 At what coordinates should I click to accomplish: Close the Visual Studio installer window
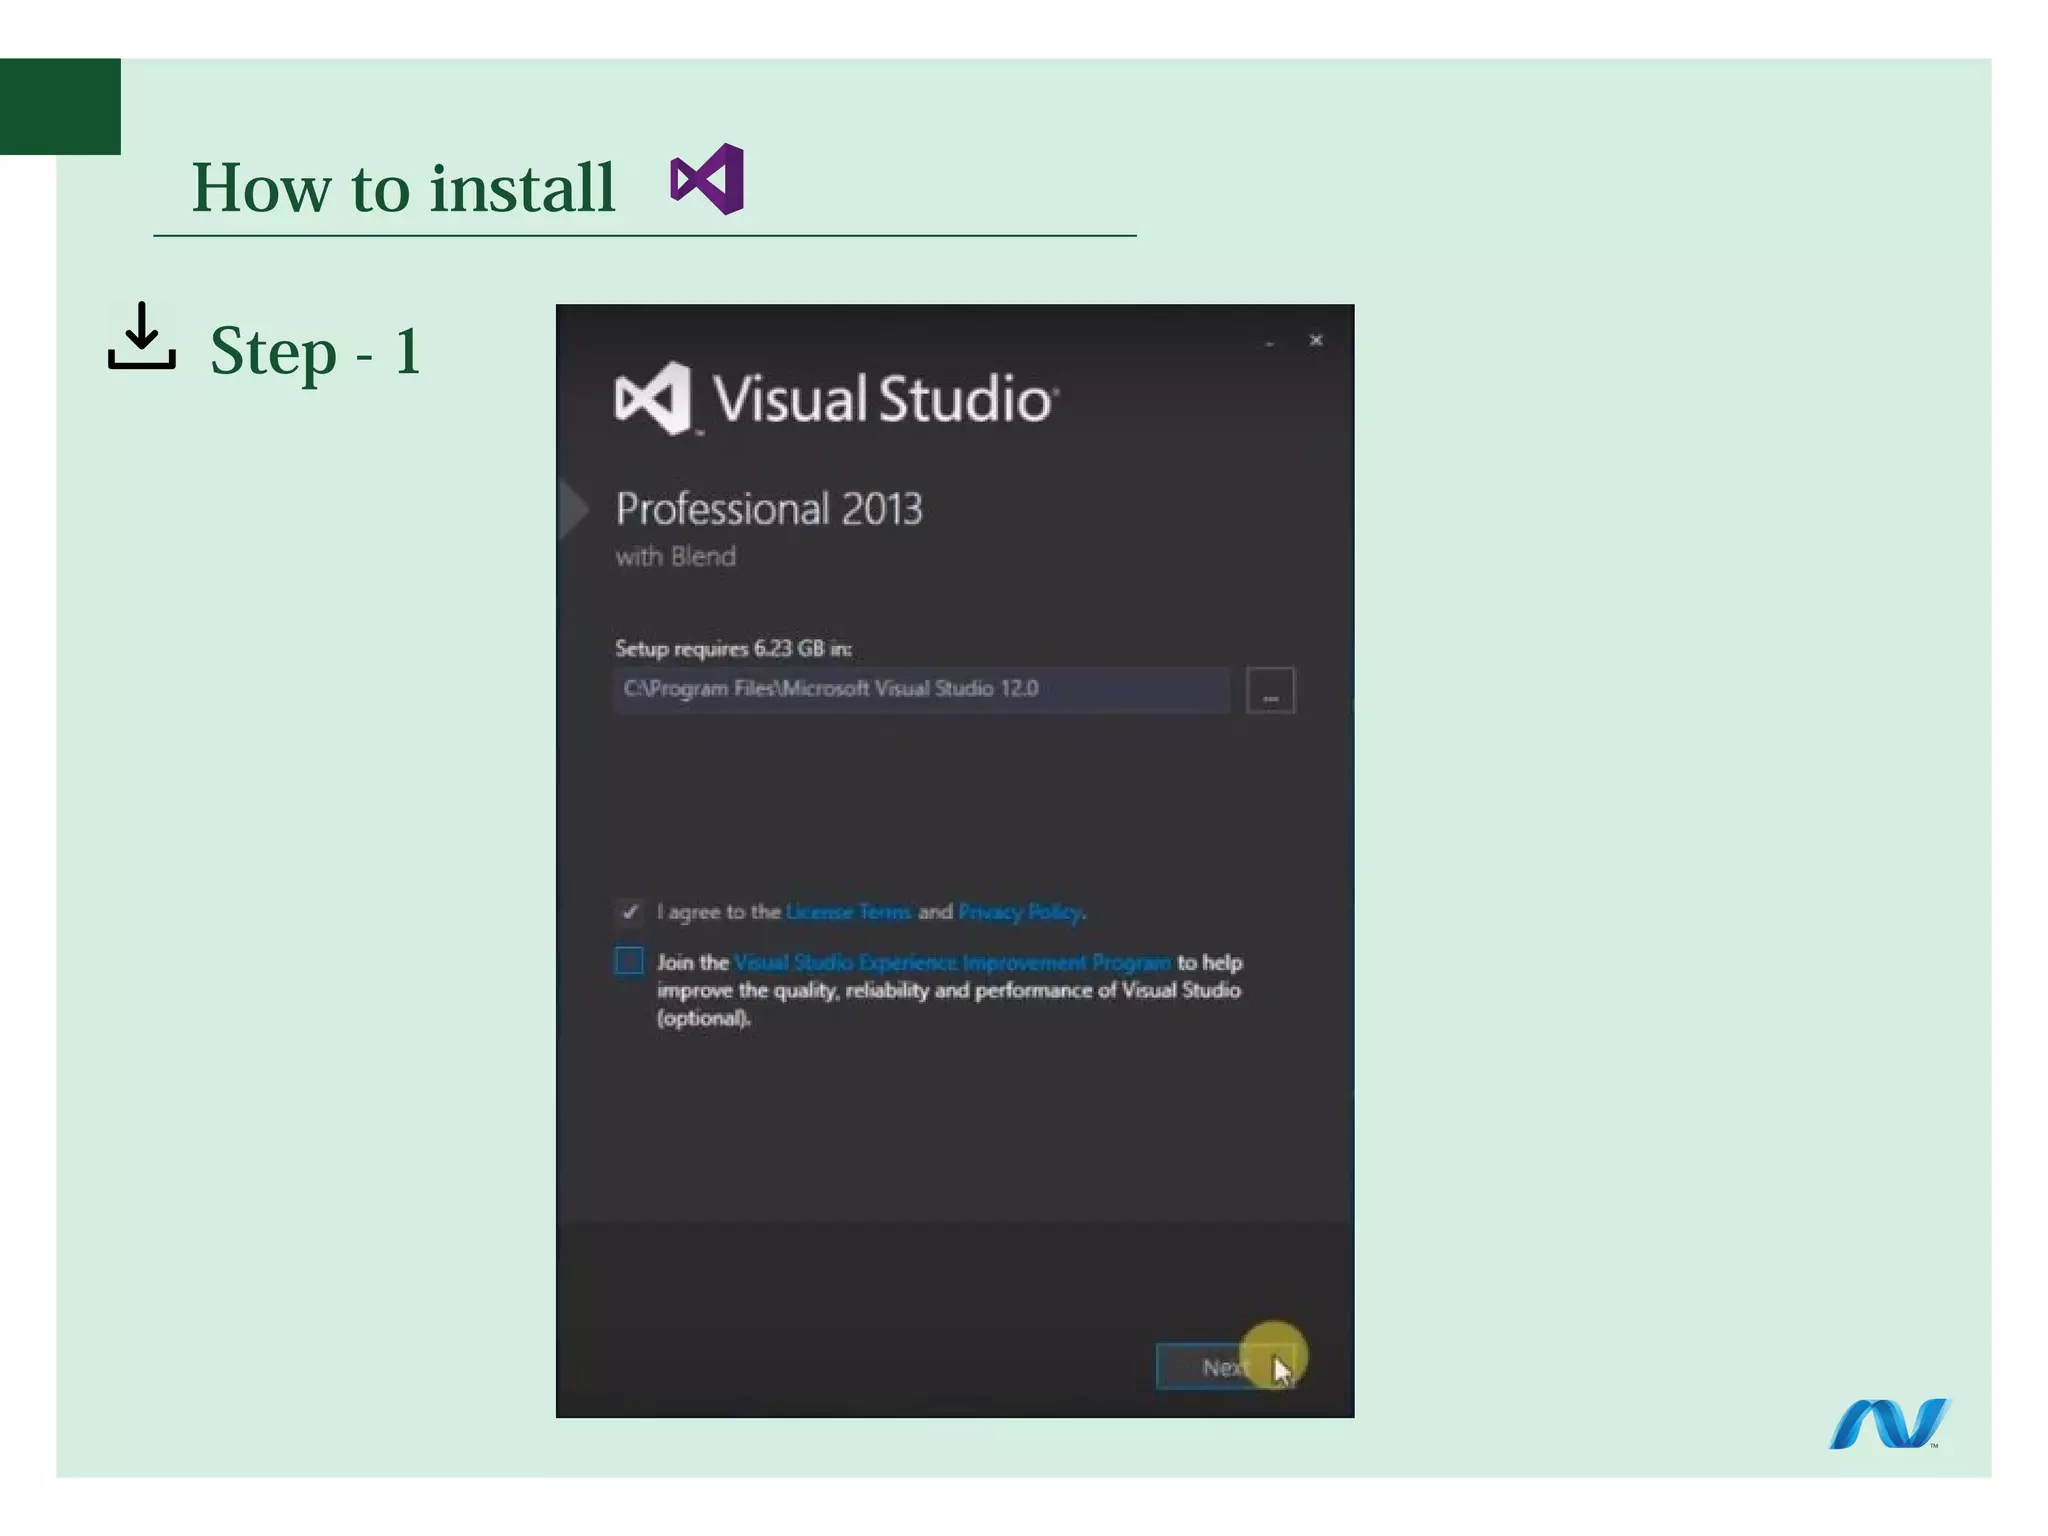(1316, 340)
